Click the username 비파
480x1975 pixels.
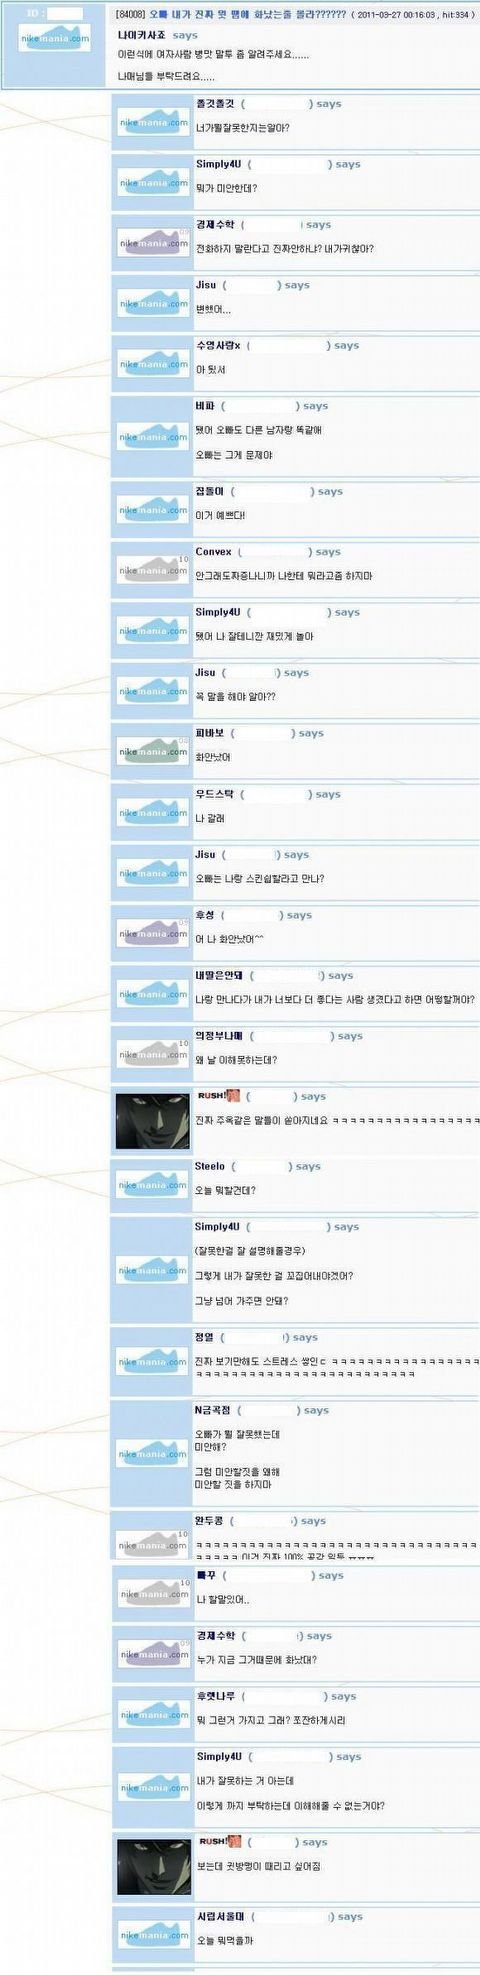(x=205, y=406)
